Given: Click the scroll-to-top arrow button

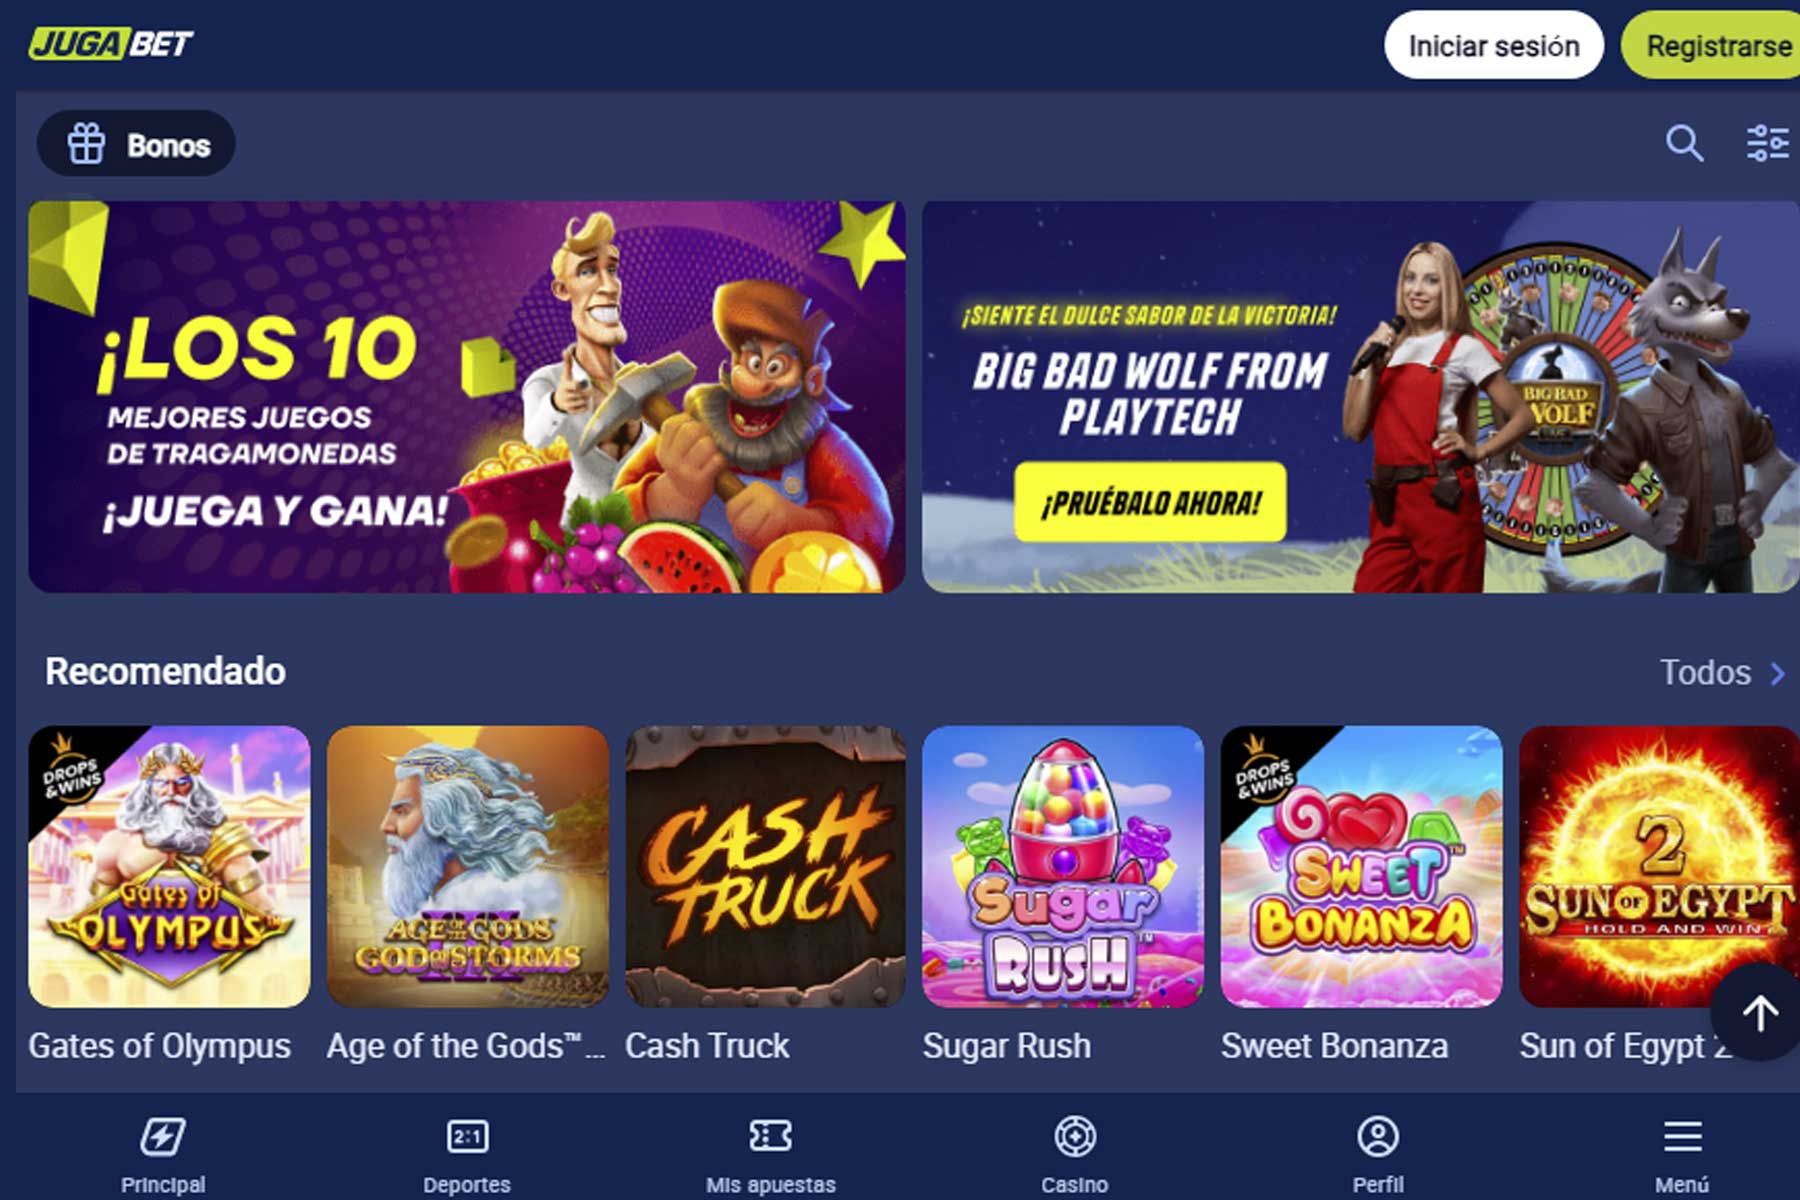Looking at the screenshot, I should point(1759,1013).
